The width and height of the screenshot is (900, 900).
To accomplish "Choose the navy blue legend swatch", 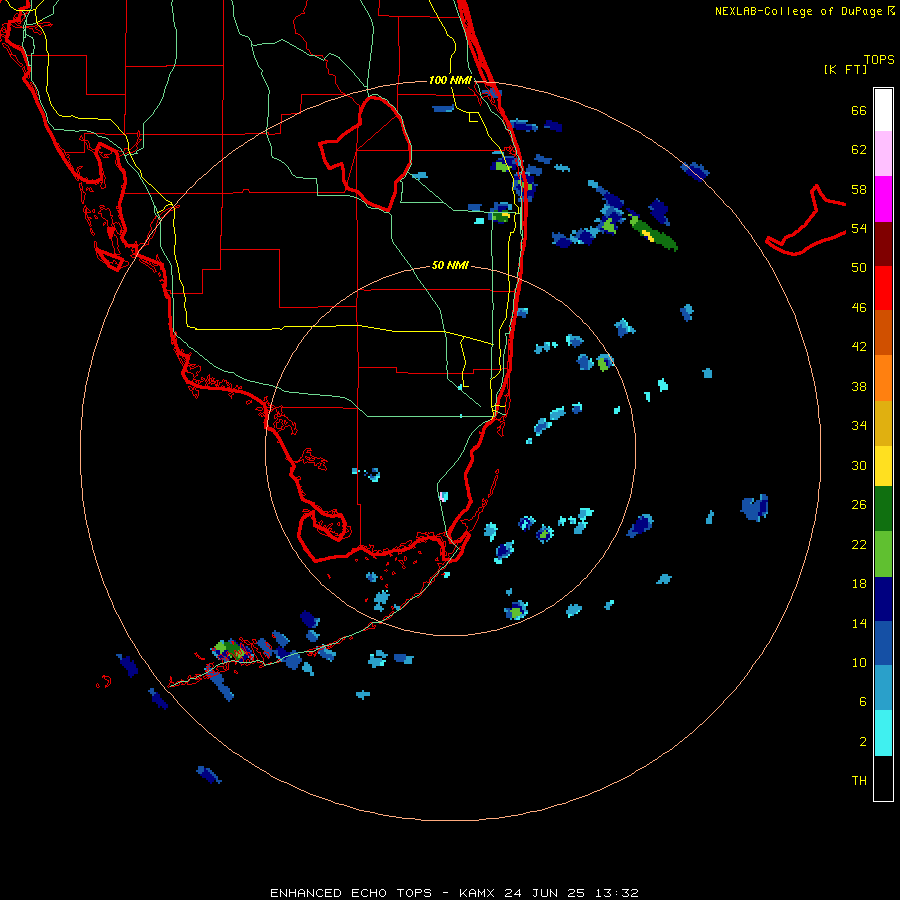I will point(883,599).
